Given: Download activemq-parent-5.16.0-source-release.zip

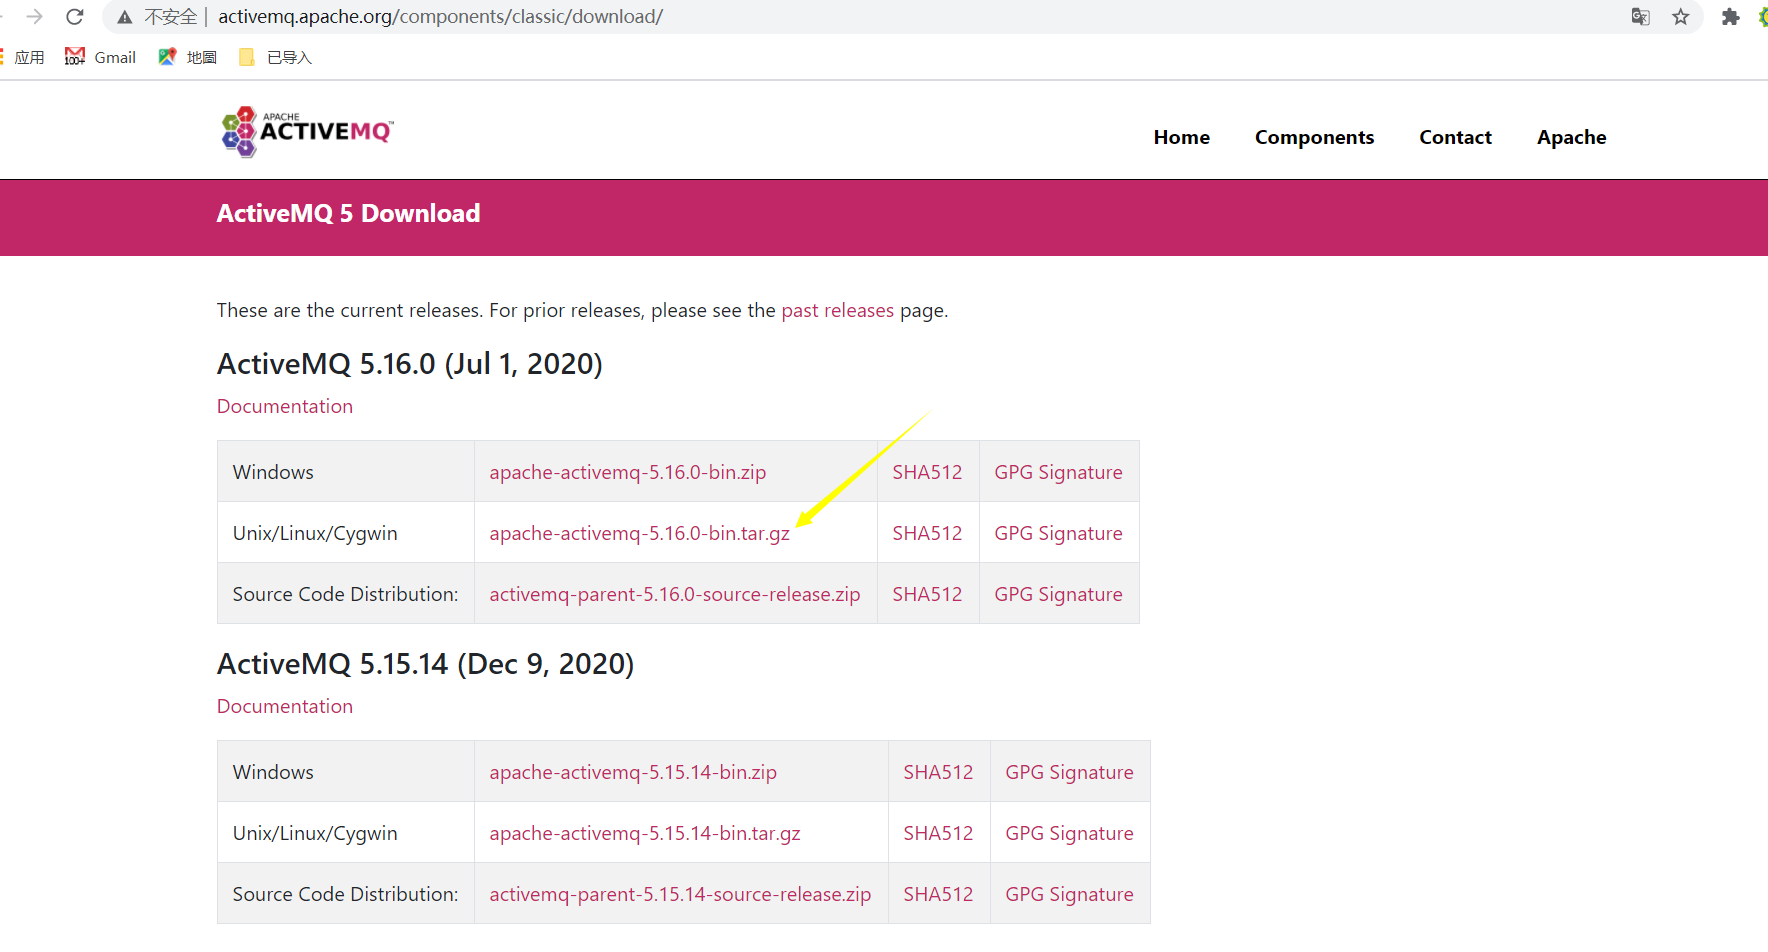Looking at the screenshot, I should tap(675, 594).
